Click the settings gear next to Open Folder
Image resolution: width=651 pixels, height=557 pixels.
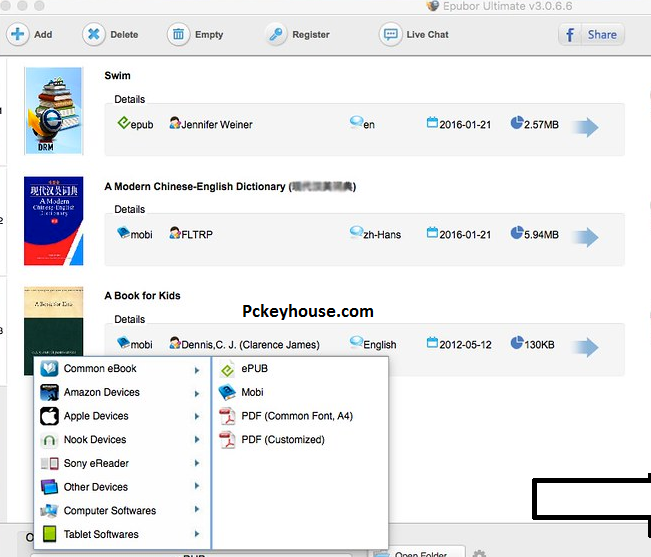point(479,554)
